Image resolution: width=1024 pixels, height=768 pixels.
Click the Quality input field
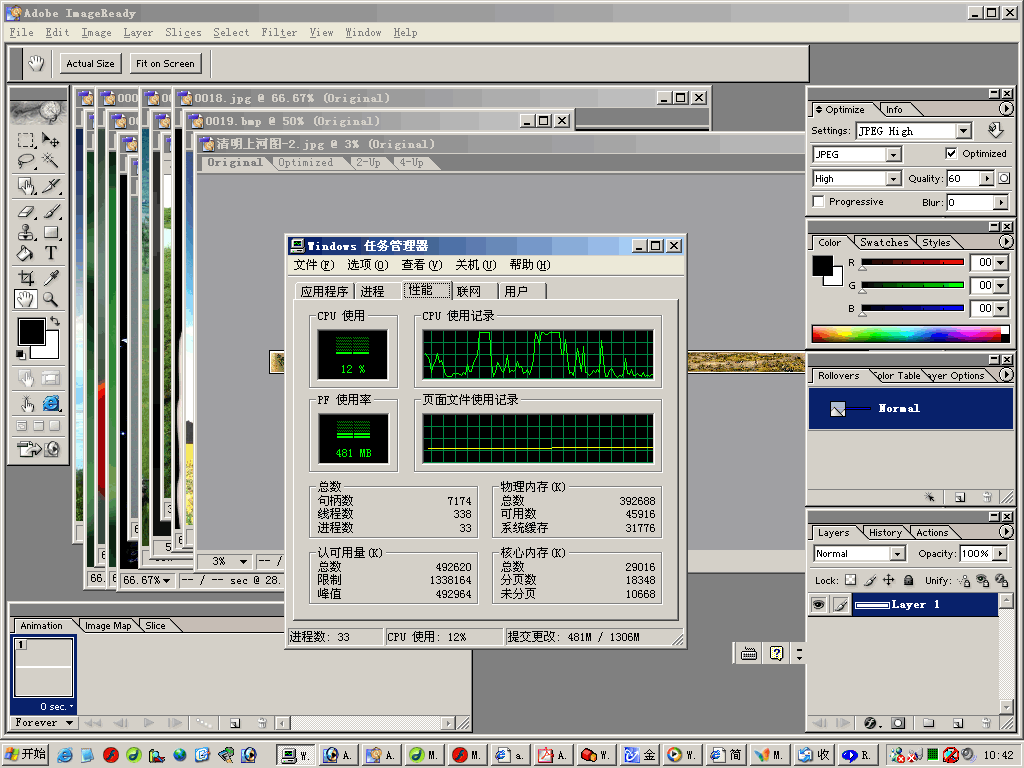963,178
